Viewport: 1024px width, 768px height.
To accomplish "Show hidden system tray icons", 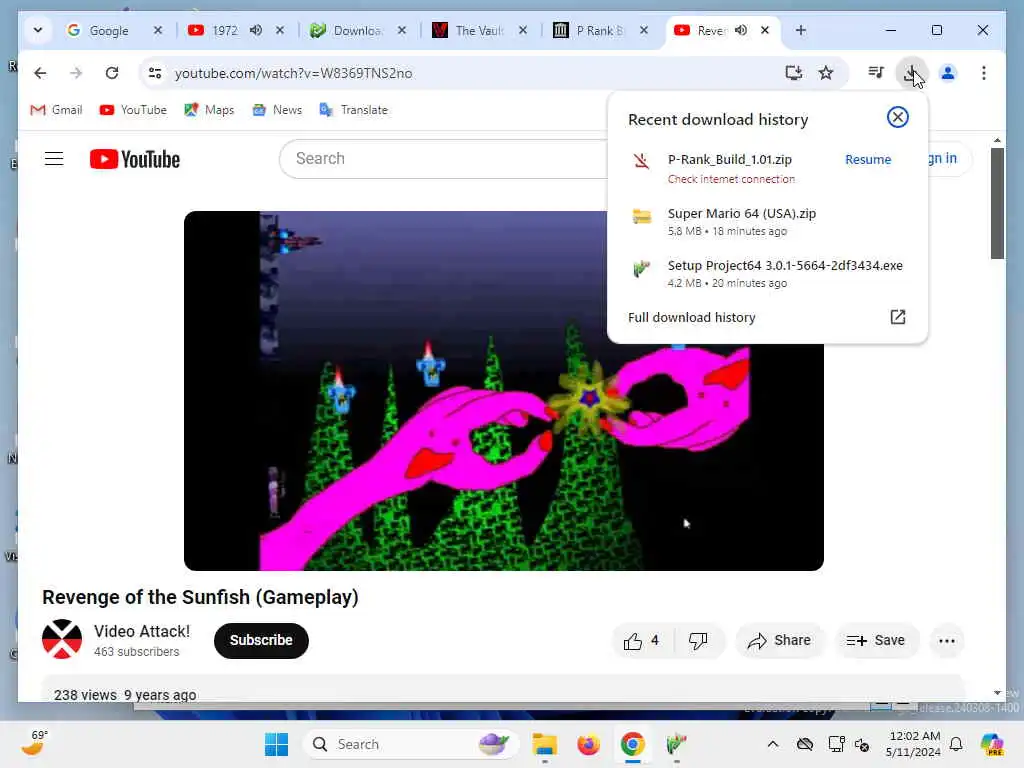I will [773, 744].
